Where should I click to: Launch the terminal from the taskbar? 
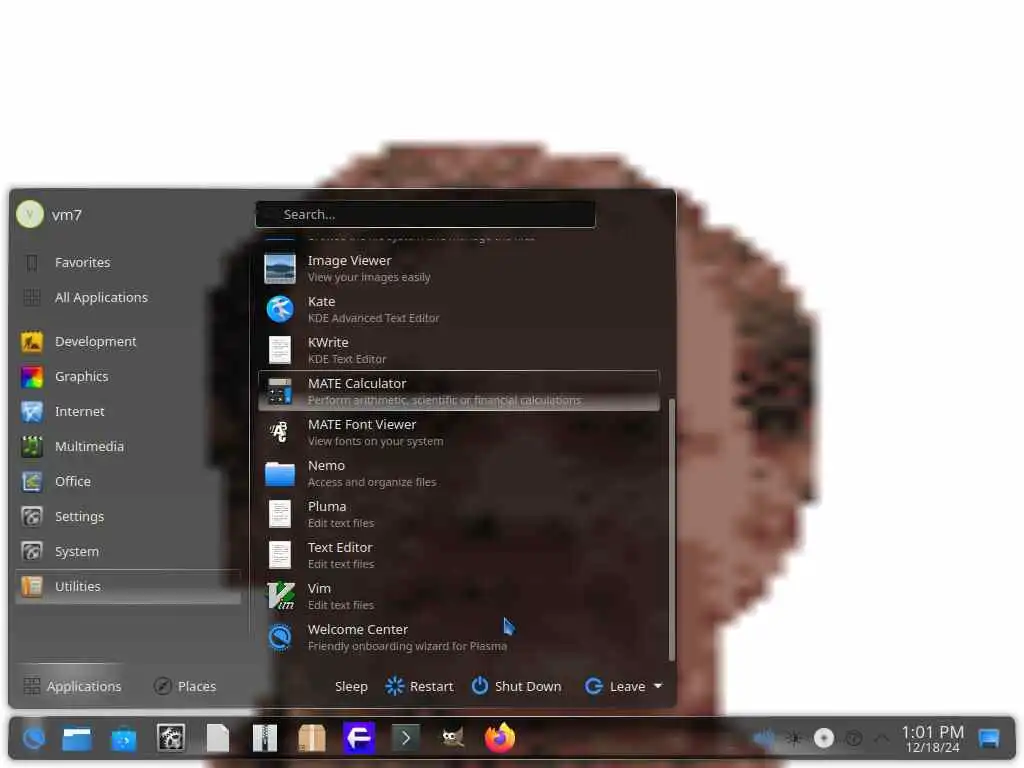pos(406,739)
